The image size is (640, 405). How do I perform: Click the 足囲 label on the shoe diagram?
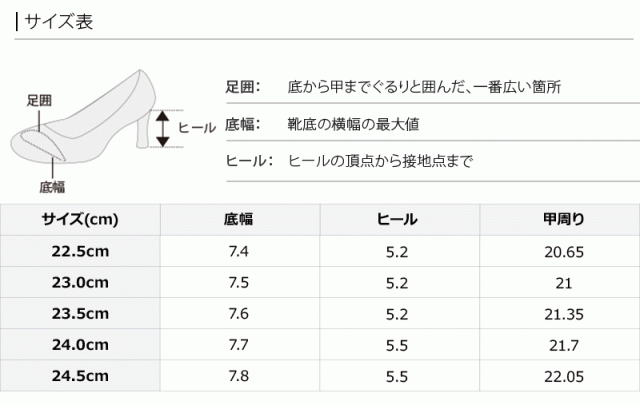tap(40, 100)
